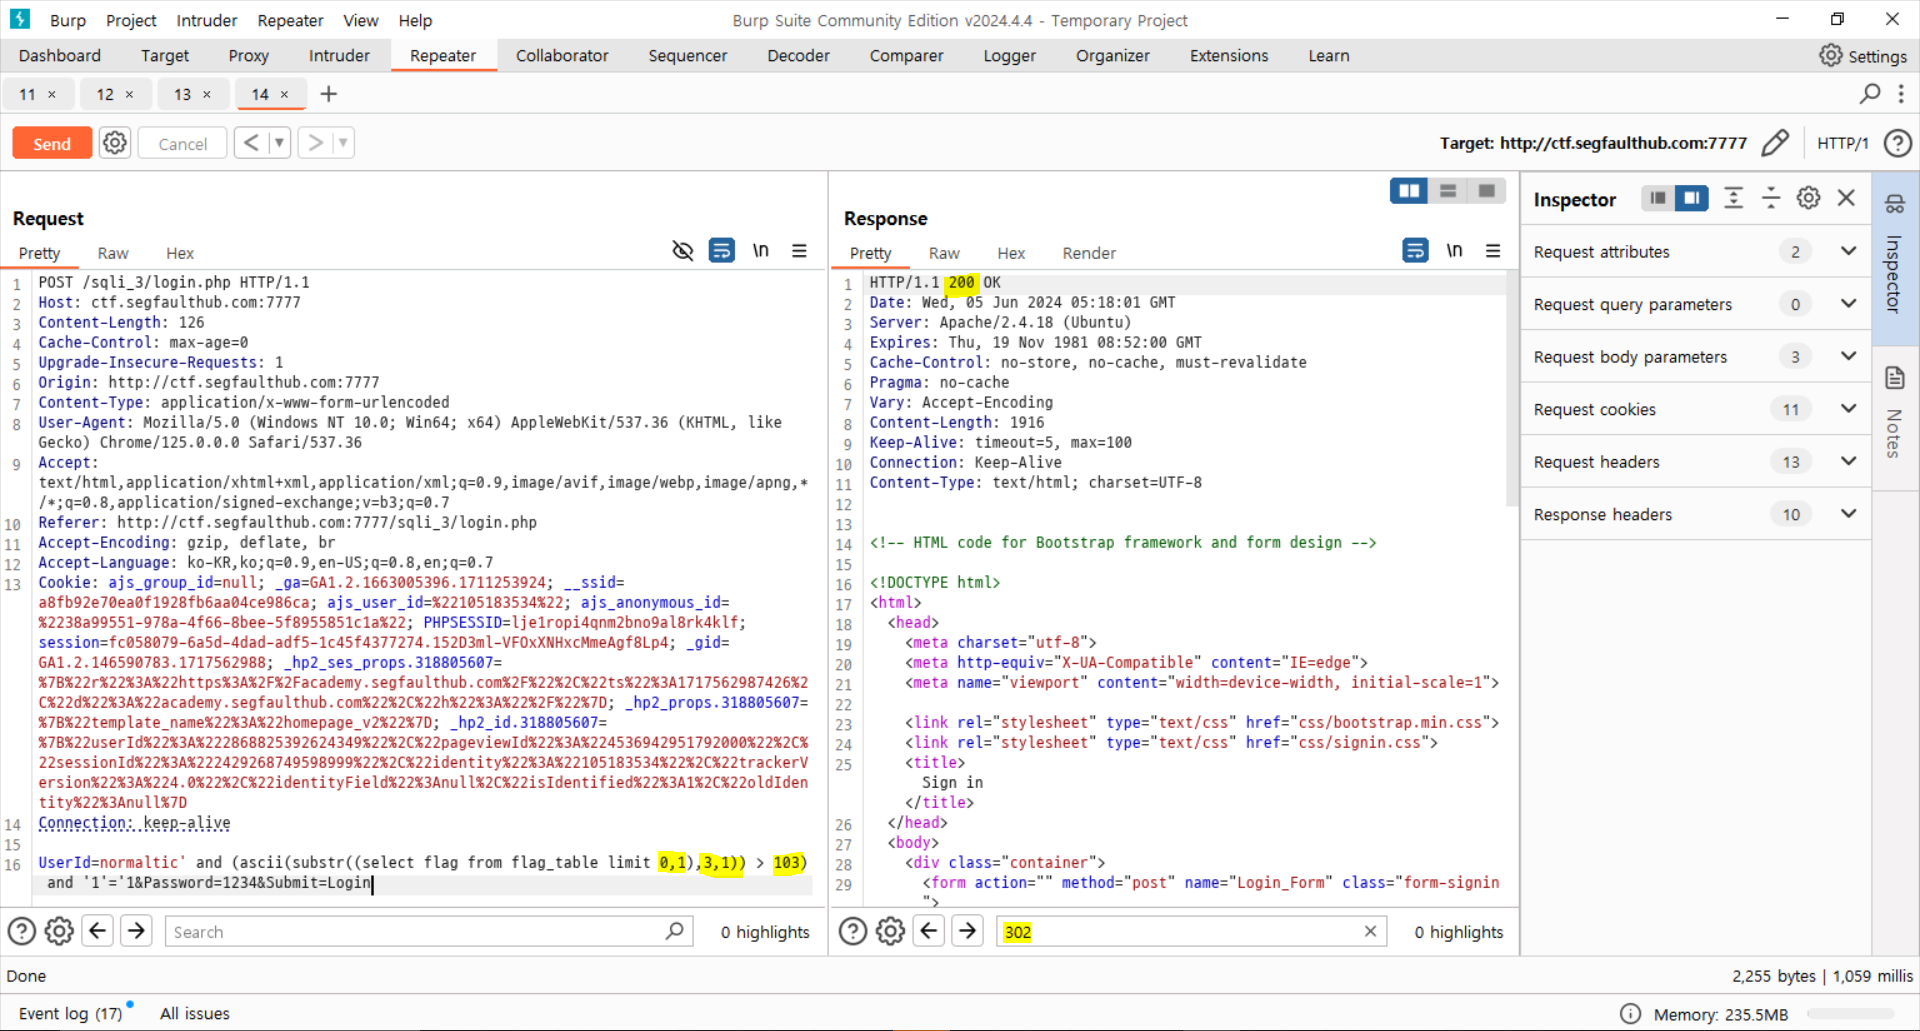Open All issues in status bar

[195, 1013]
